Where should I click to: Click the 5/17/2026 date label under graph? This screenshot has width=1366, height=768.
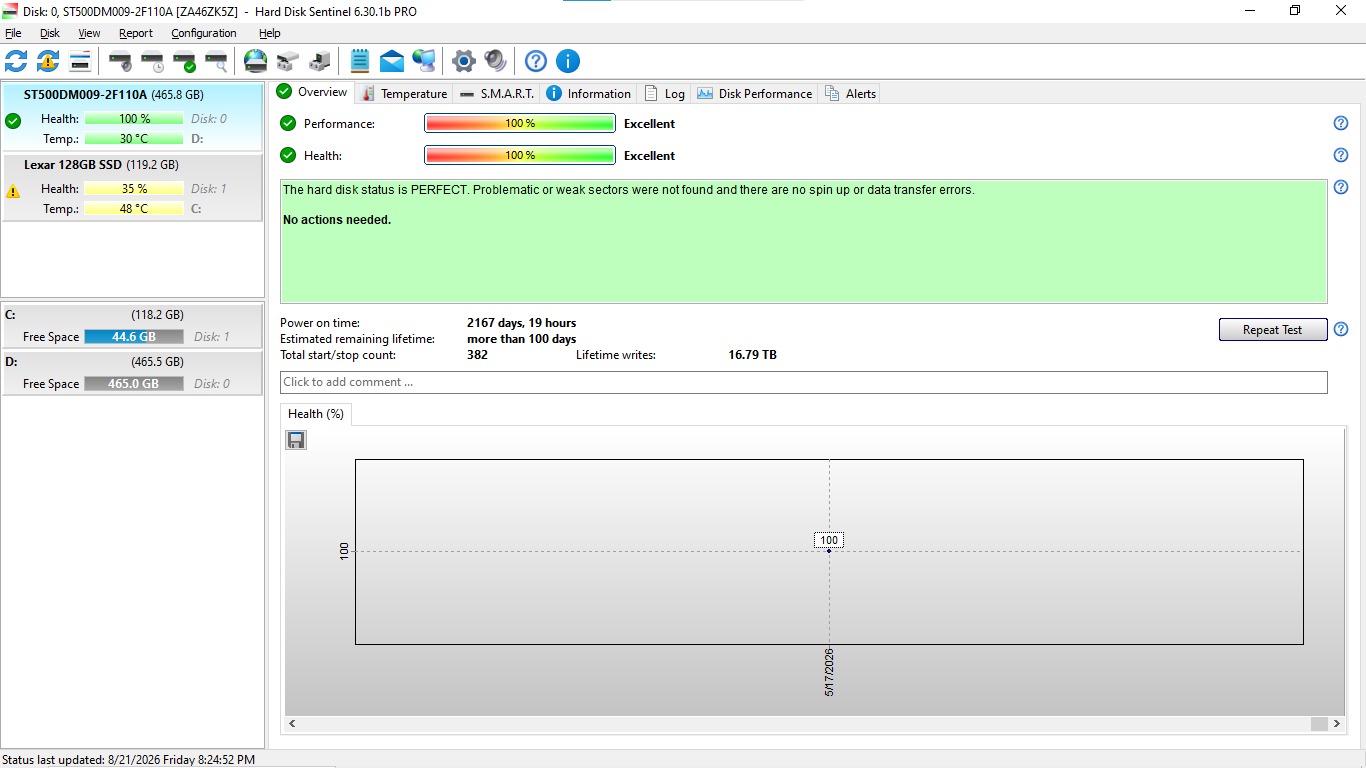(x=829, y=672)
